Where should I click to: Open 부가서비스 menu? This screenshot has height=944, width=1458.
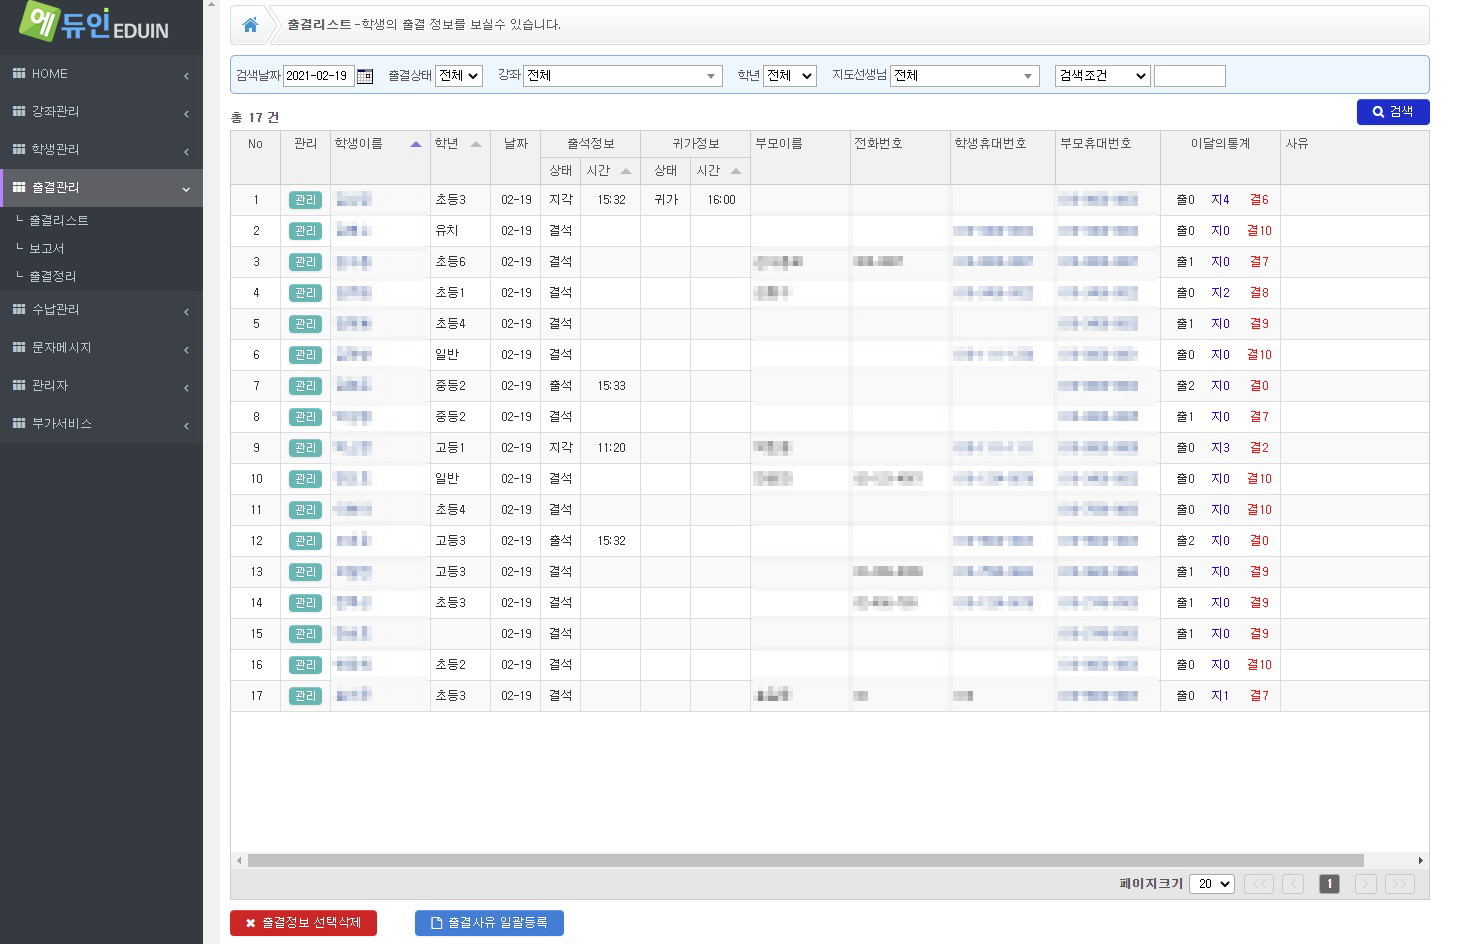click(x=101, y=424)
